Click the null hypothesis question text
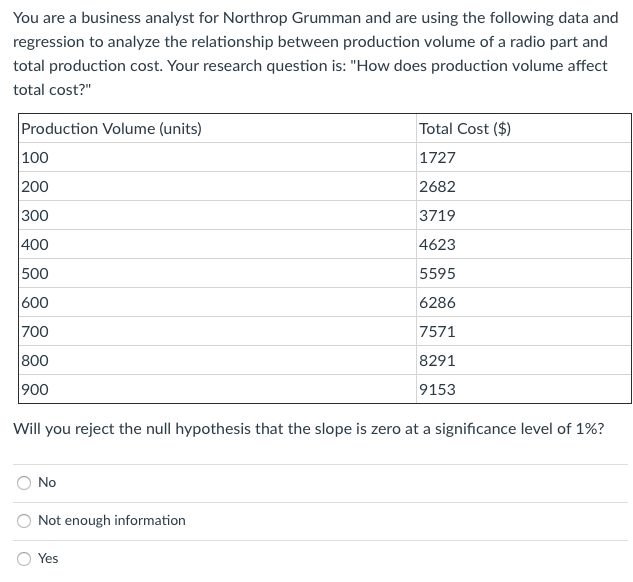633x582 pixels. (x=308, y=429)
